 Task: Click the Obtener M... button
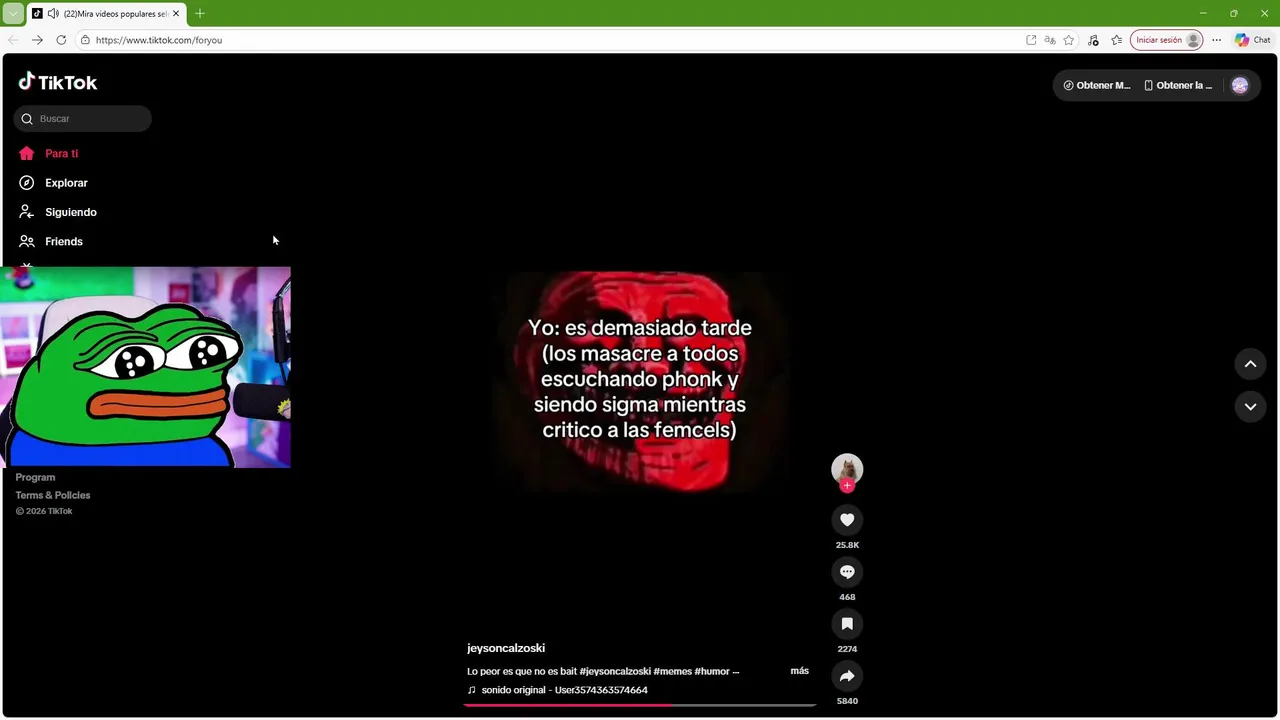[1097, 85]
